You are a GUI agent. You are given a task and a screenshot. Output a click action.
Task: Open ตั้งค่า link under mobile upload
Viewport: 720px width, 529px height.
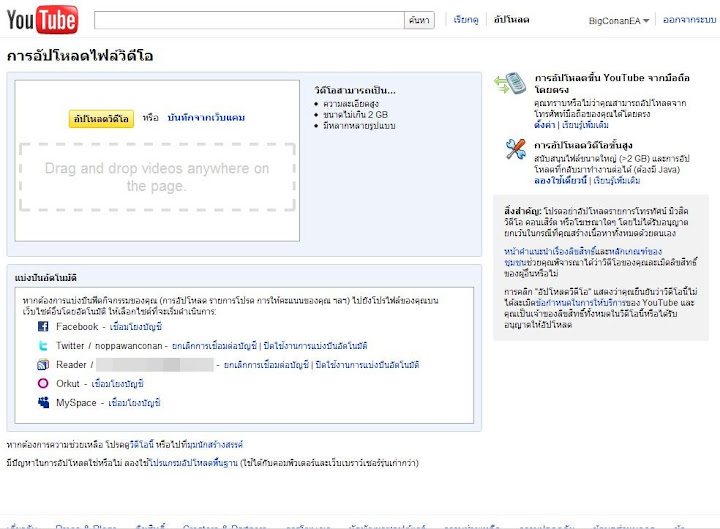point(544,125)
